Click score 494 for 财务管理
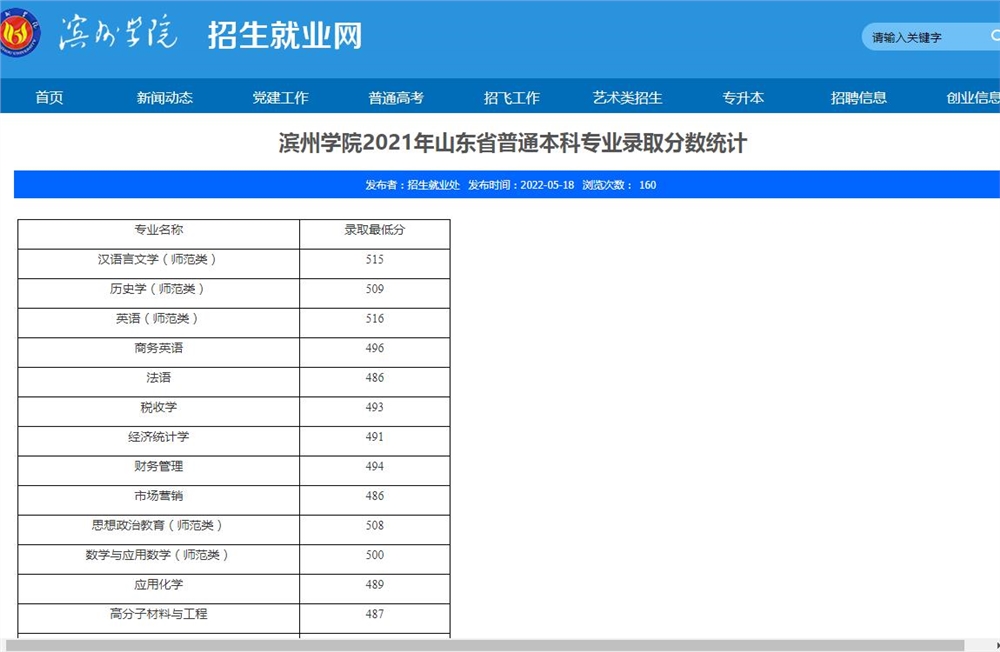This screenshot has height=652, width=1000. click(374, 466)
